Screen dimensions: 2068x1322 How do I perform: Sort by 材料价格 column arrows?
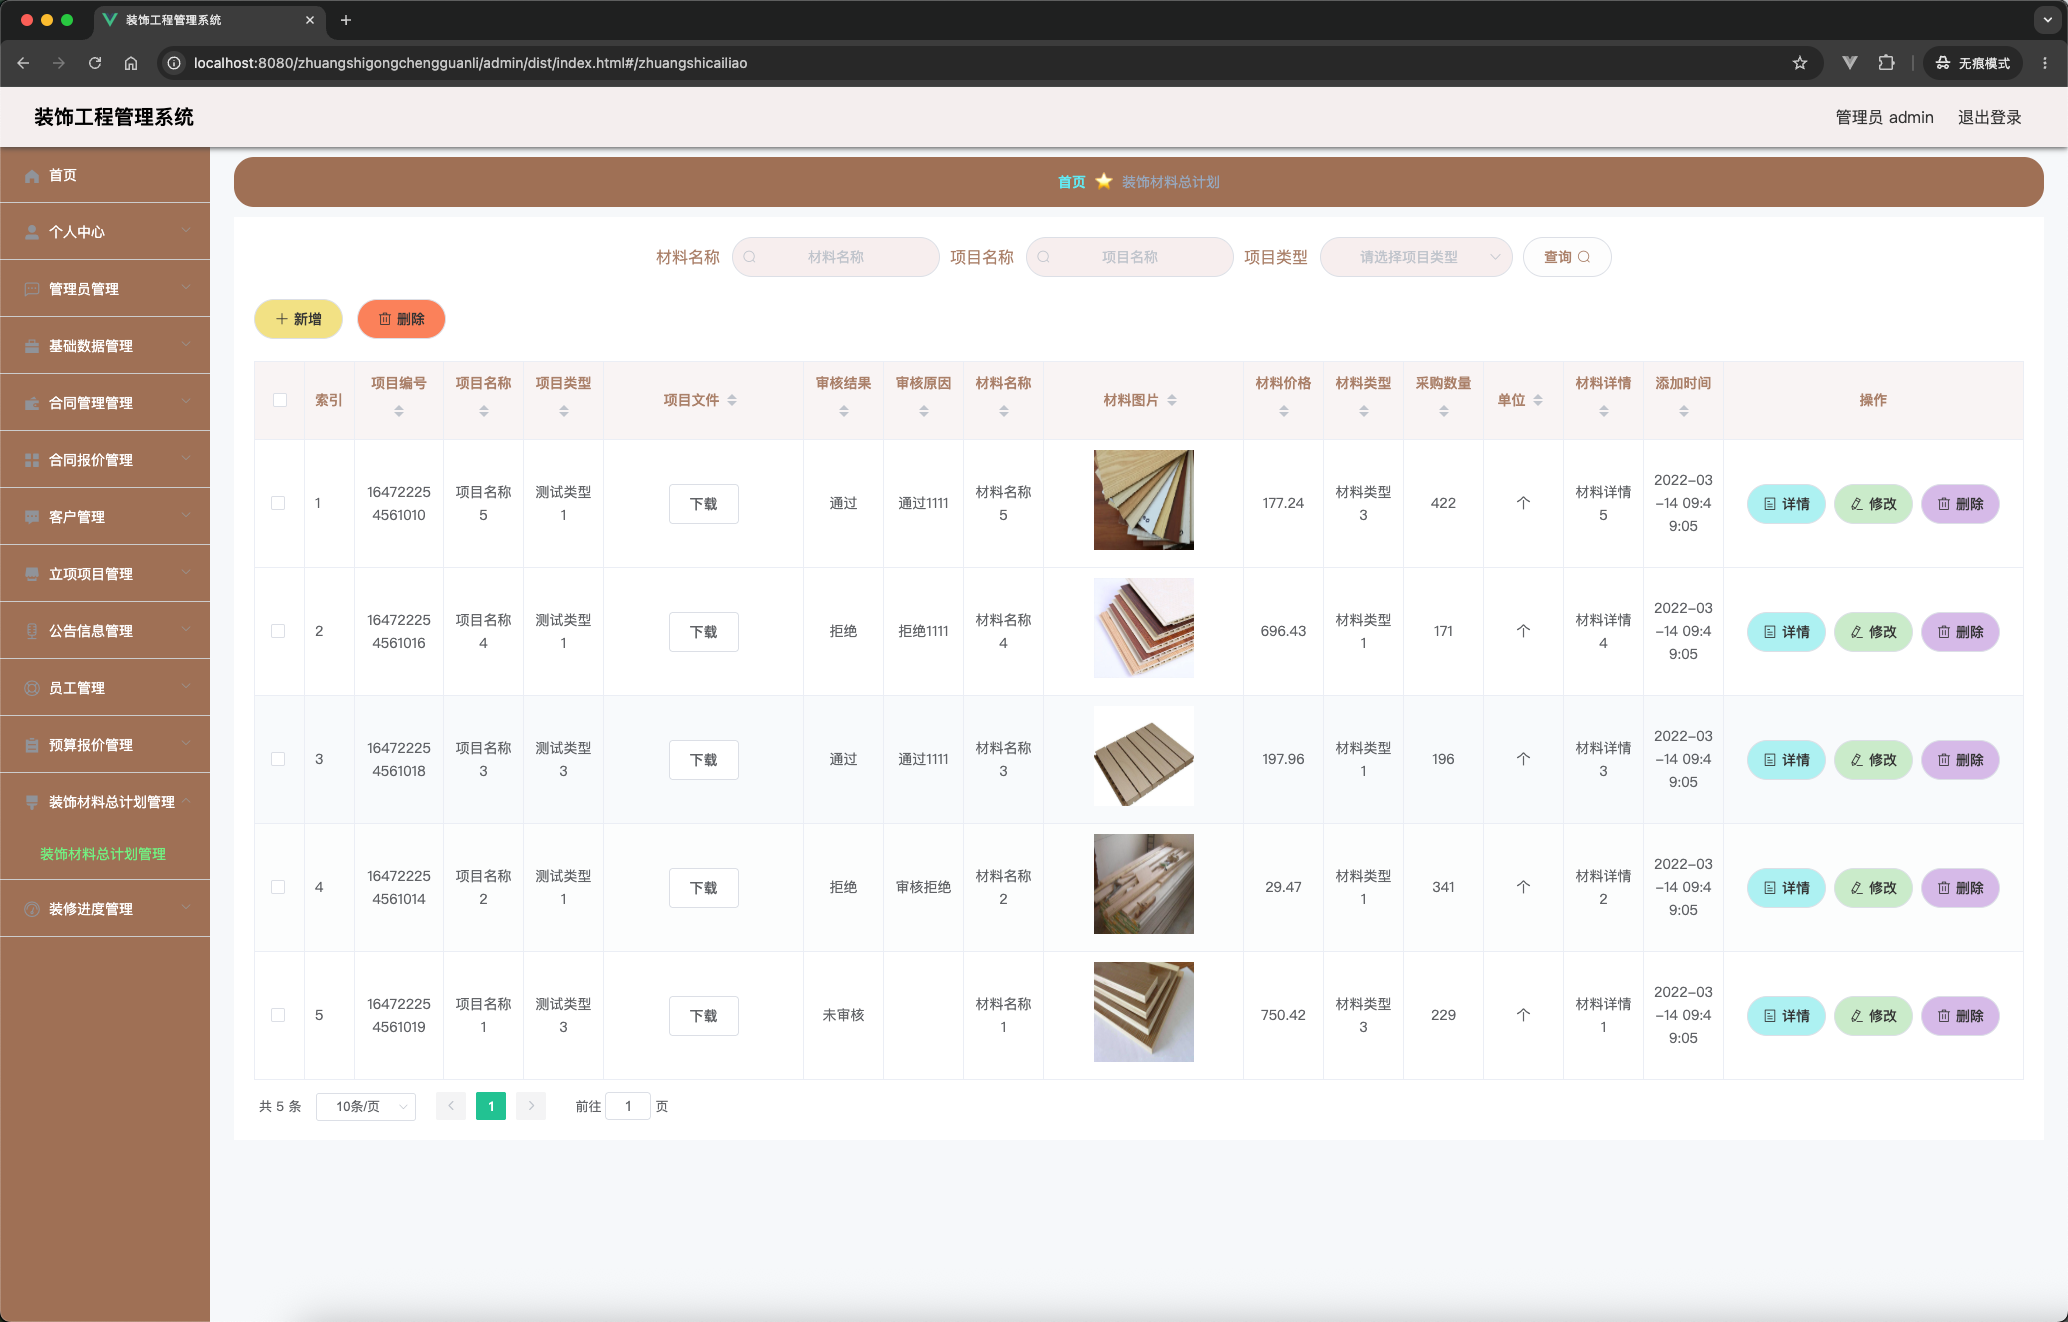point(1284,411)
